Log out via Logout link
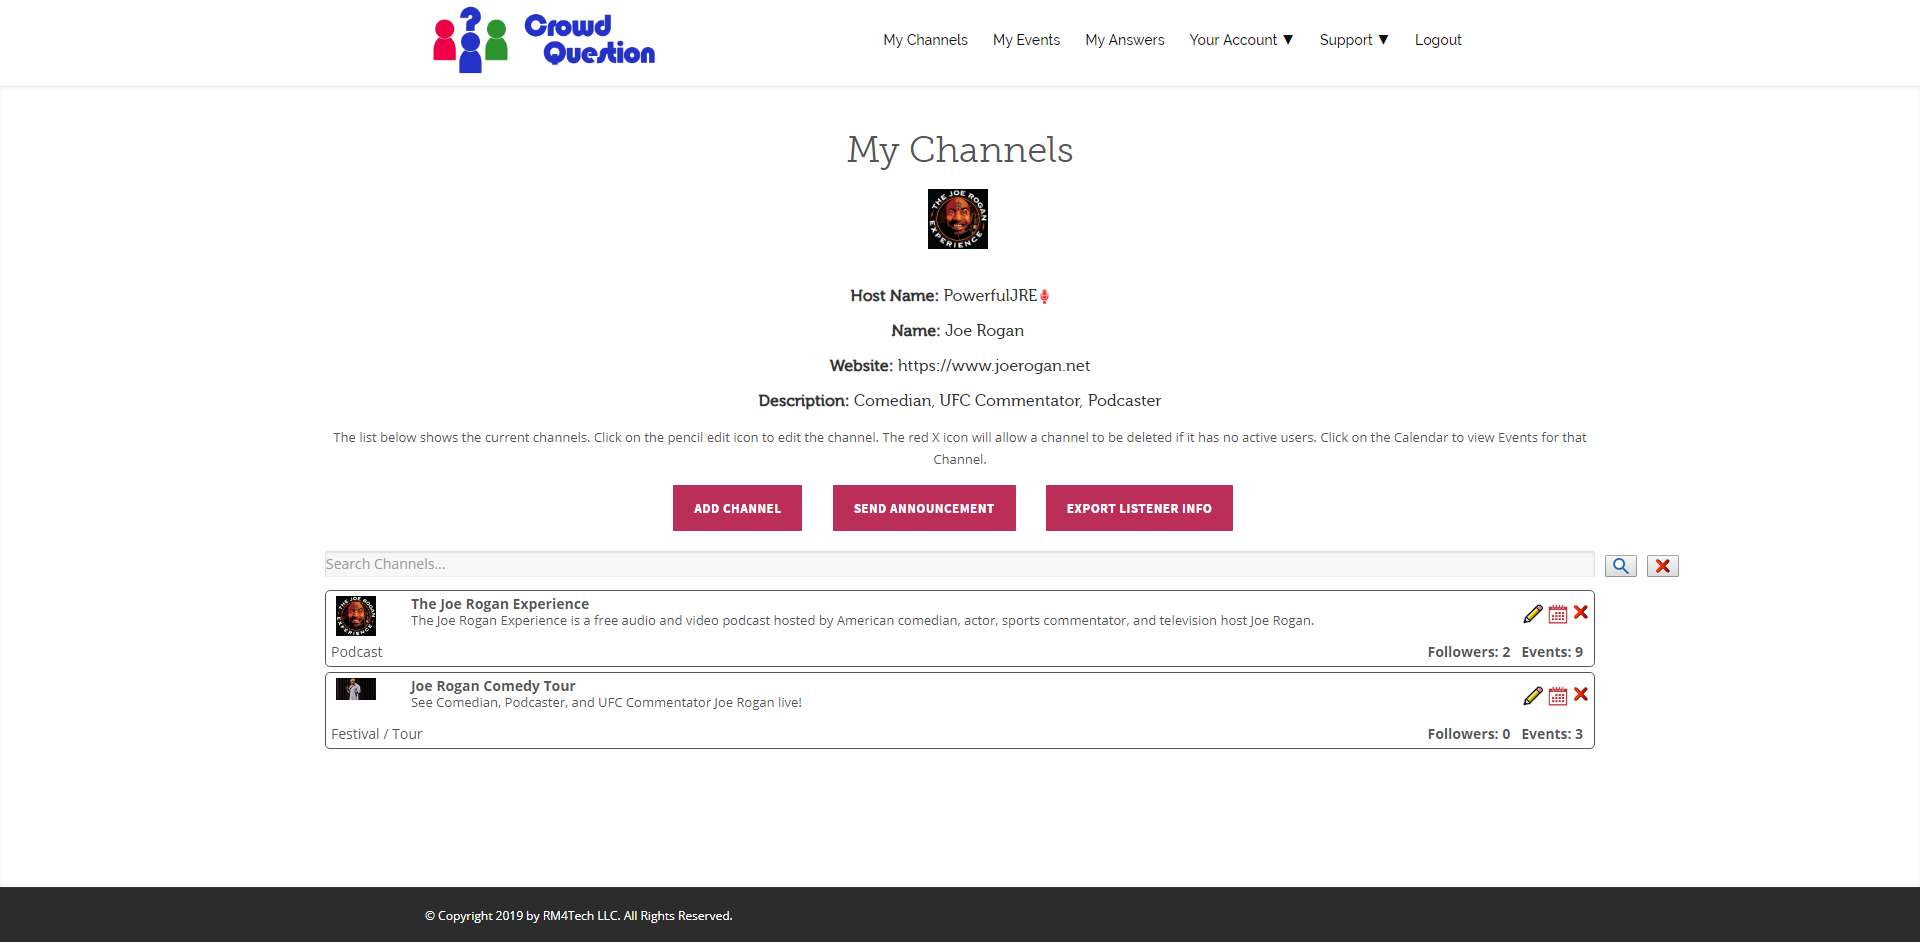Screen dimensions: 1920x942 [1438, 40]
